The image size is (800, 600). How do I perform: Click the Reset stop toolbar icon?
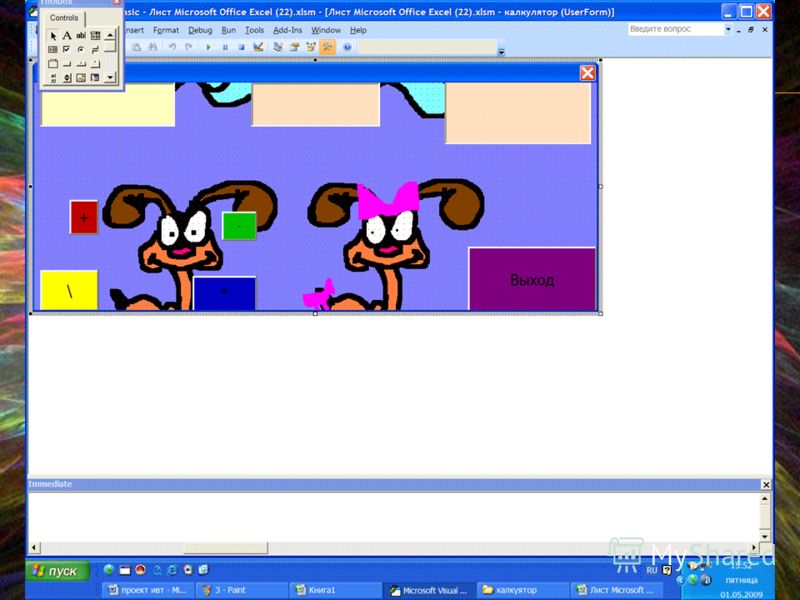click(x=241, y=47)
